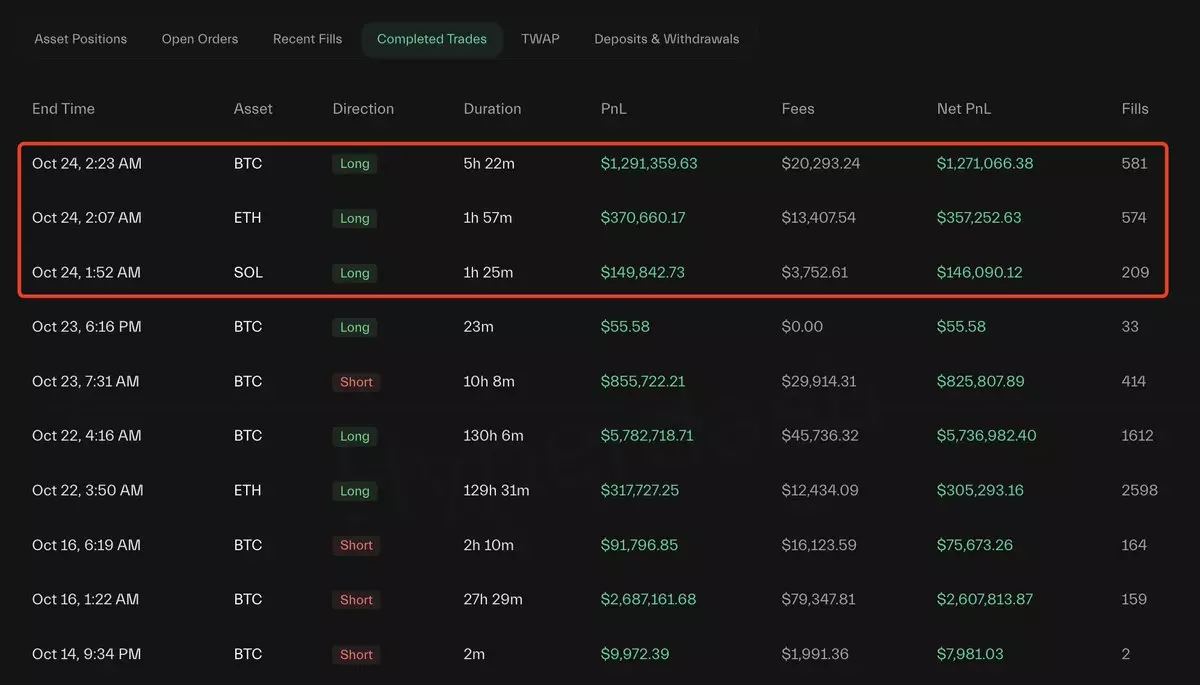
Task: Click the Direction column header
Action: 363,108
